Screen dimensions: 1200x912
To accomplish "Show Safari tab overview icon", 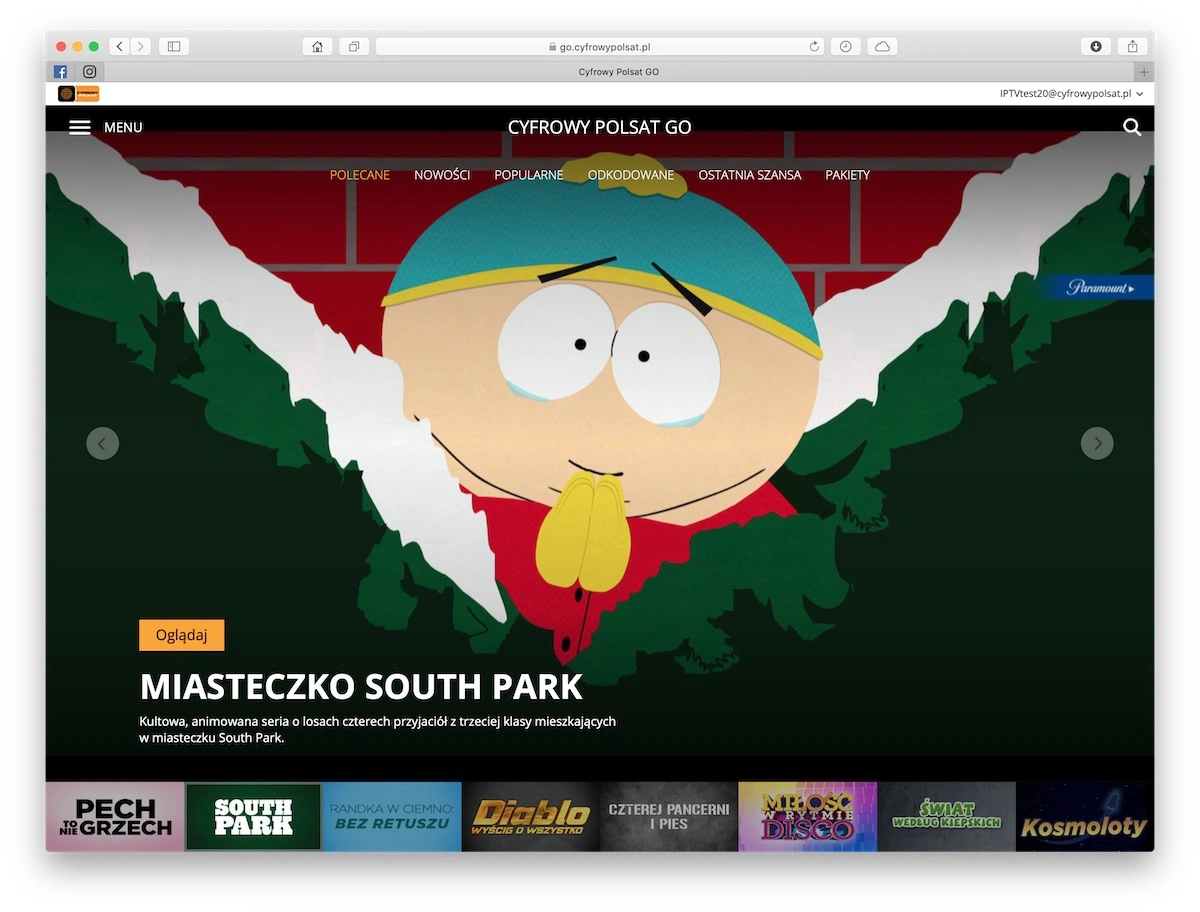I will click(x=354, y=46).
